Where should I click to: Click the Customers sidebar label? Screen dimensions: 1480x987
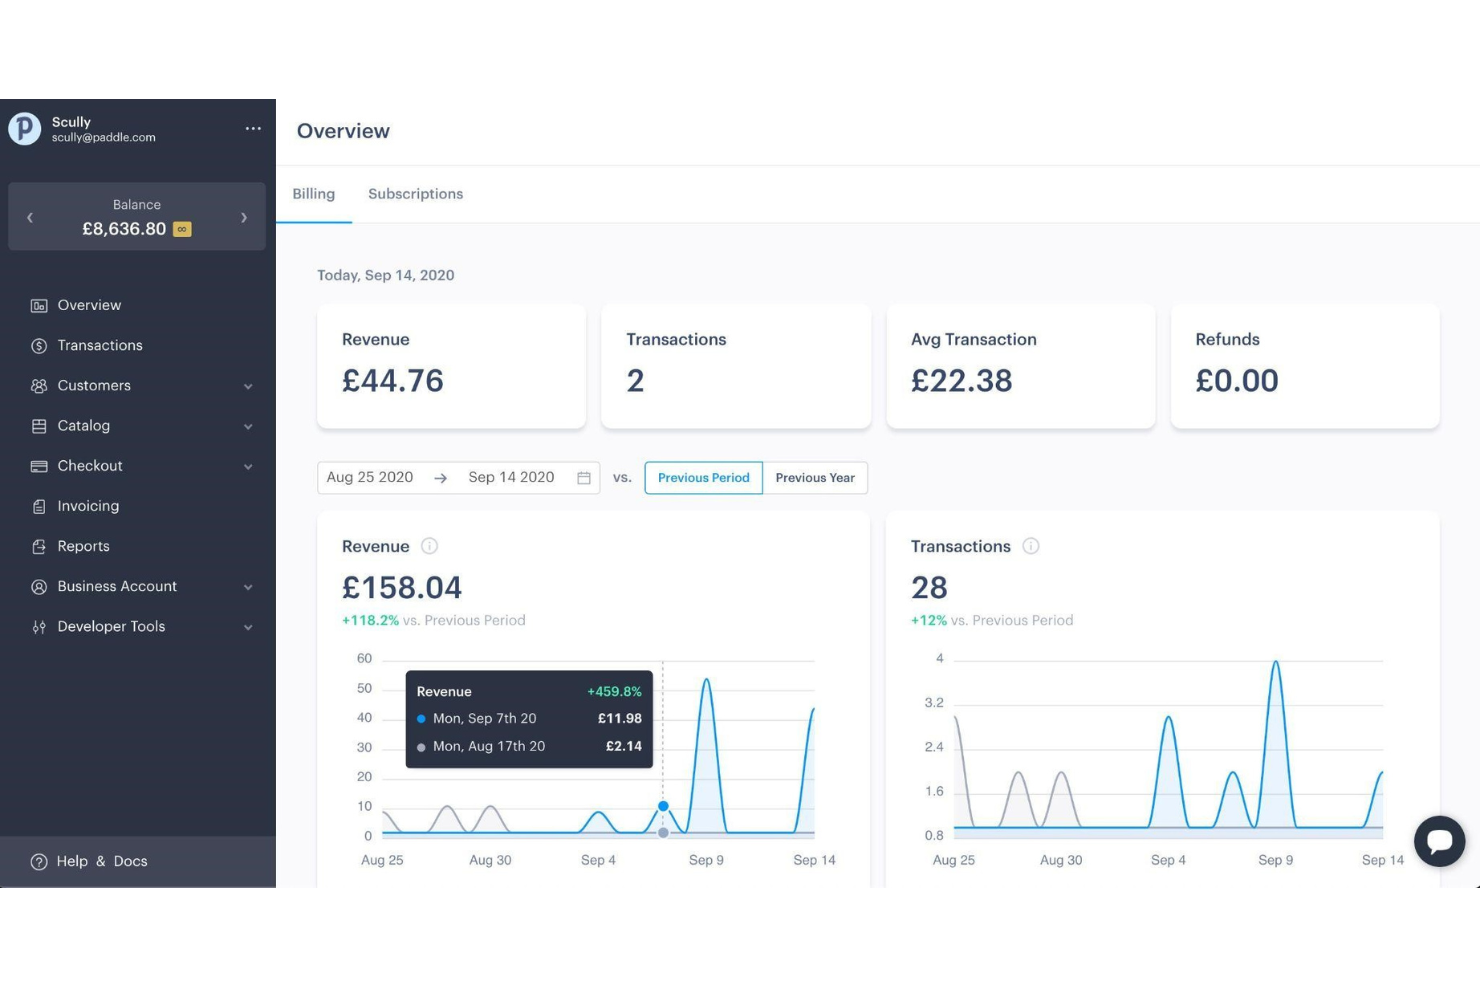pos(94,386)
